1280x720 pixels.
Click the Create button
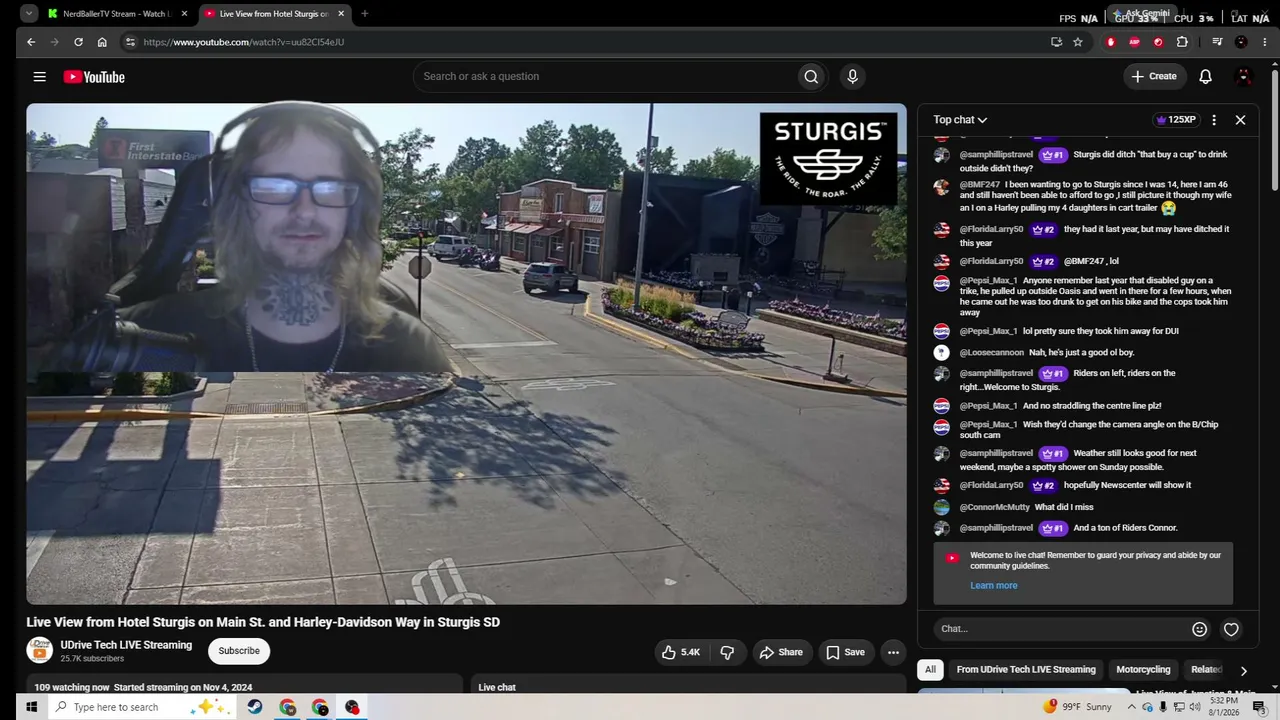click(1154, 77)
